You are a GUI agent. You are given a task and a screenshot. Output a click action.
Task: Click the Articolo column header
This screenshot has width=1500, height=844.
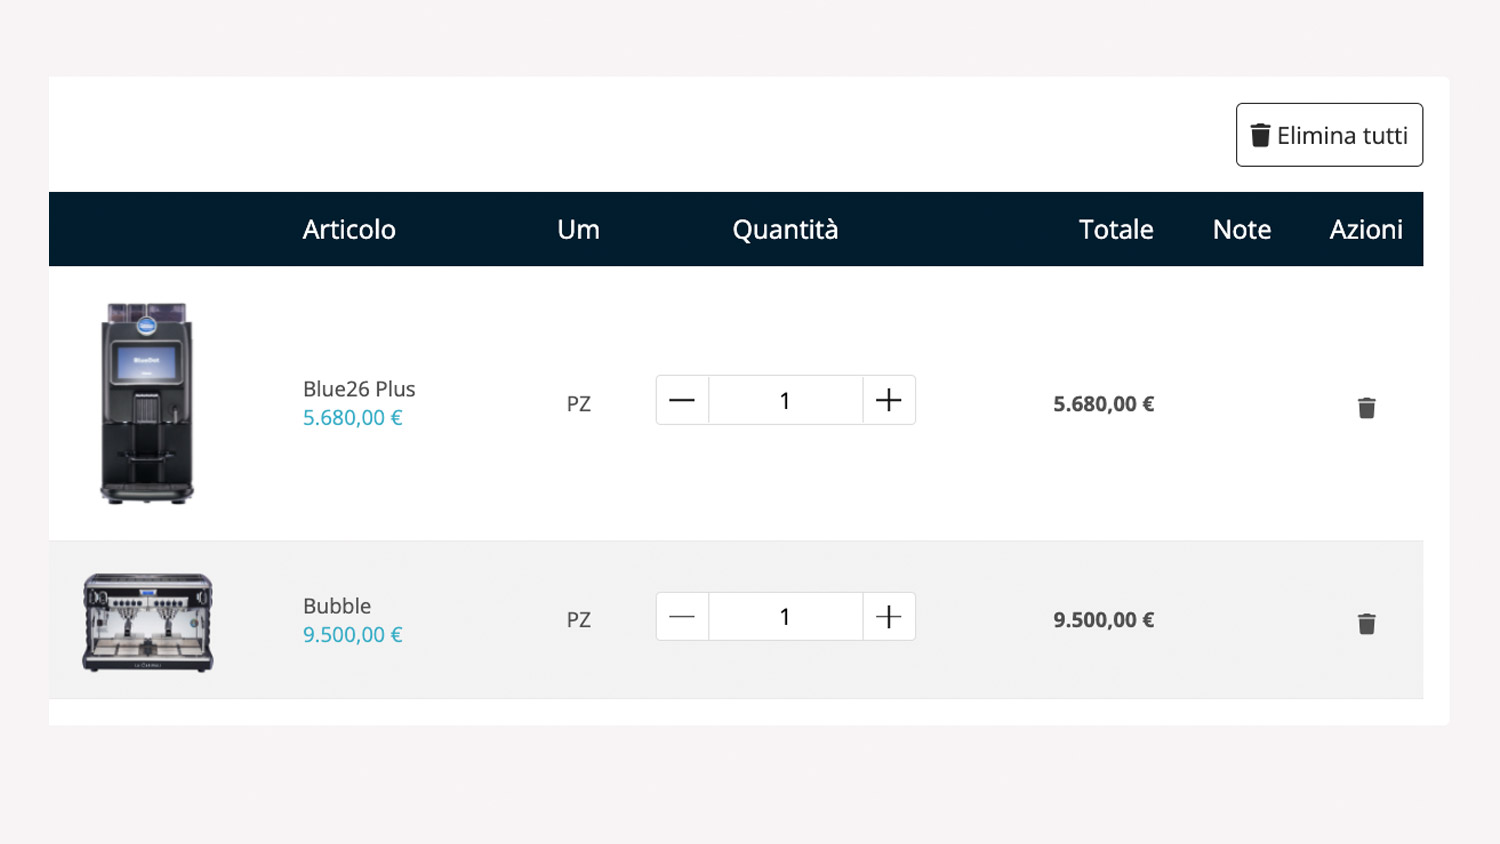click(x=349, y=230)
